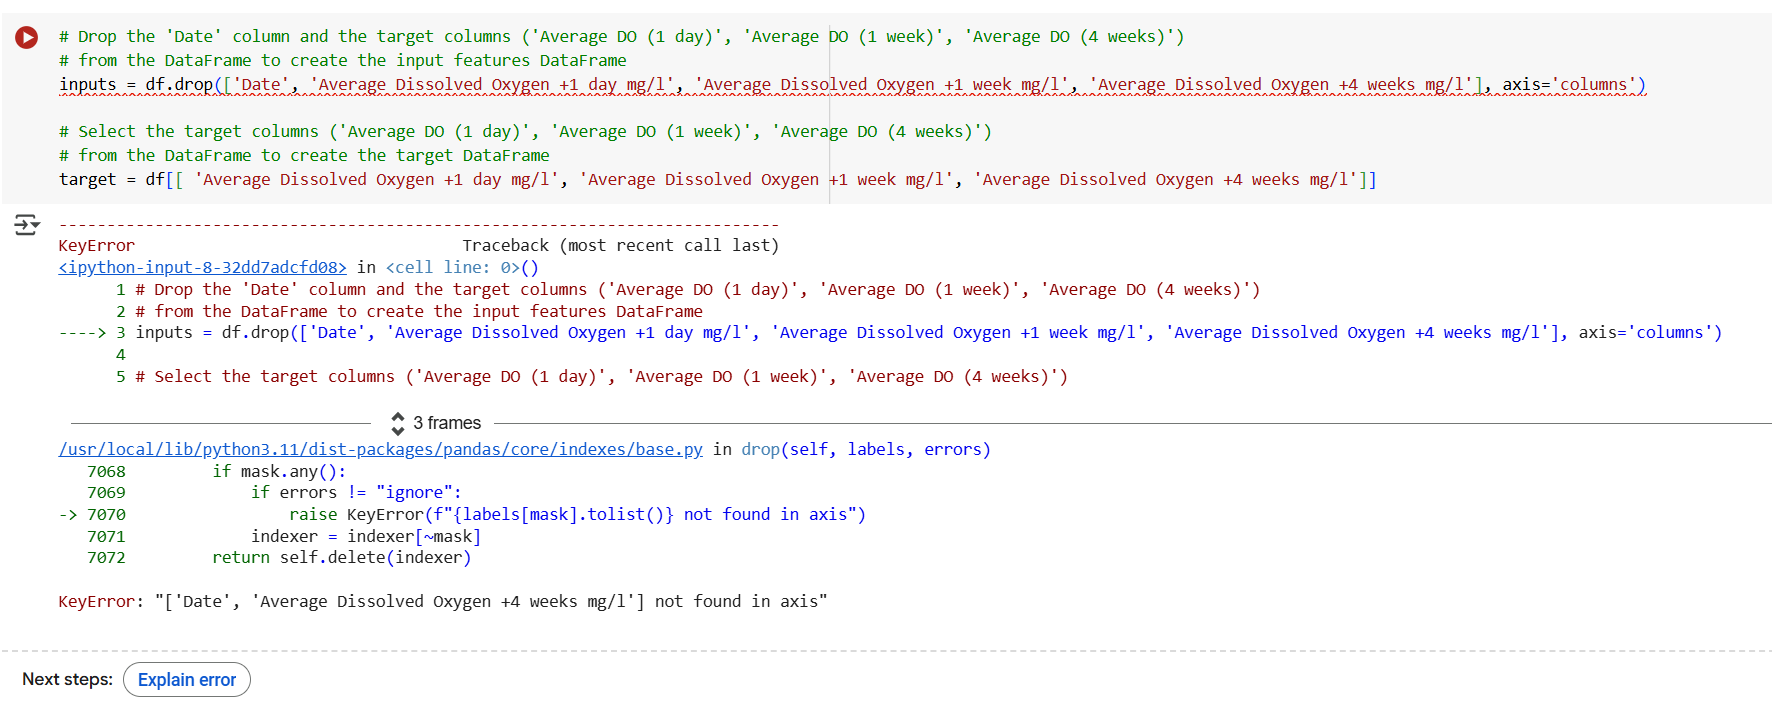Click the final KeyError not found in axis message
1772x715 pixels.
[443, 601]
